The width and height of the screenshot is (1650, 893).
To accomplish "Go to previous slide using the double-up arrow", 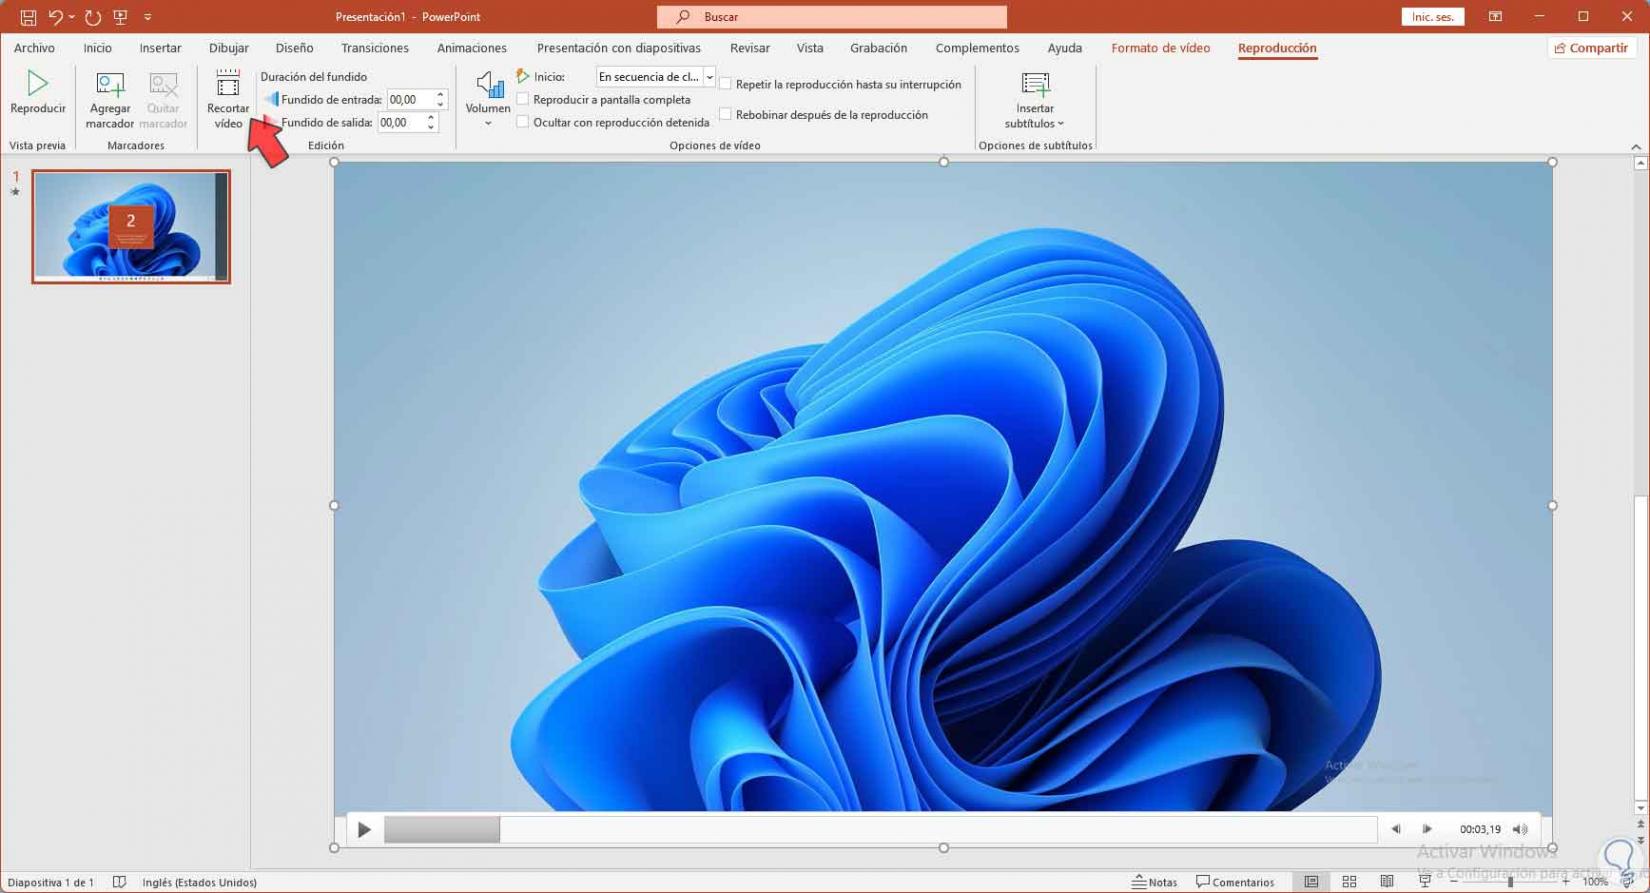I will pyautogui.click(x=1640, y=825).
